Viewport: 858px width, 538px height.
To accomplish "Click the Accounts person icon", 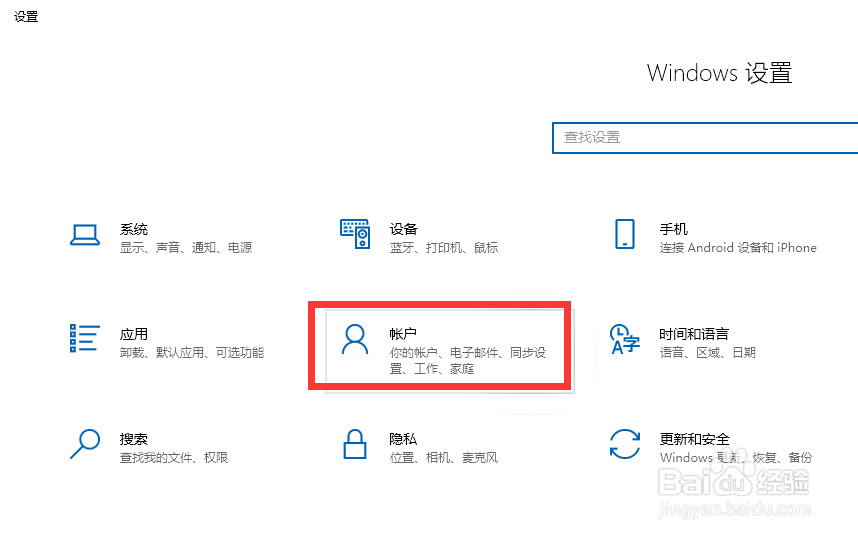I will tap(355, 339).
